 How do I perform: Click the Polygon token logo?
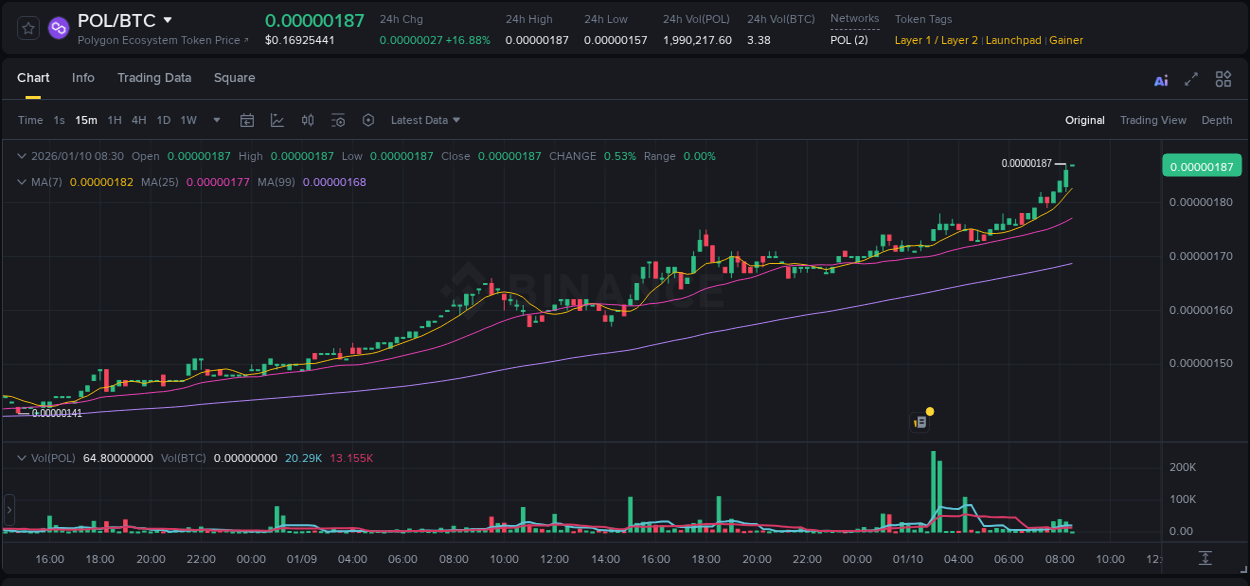(x=58, y=28)
